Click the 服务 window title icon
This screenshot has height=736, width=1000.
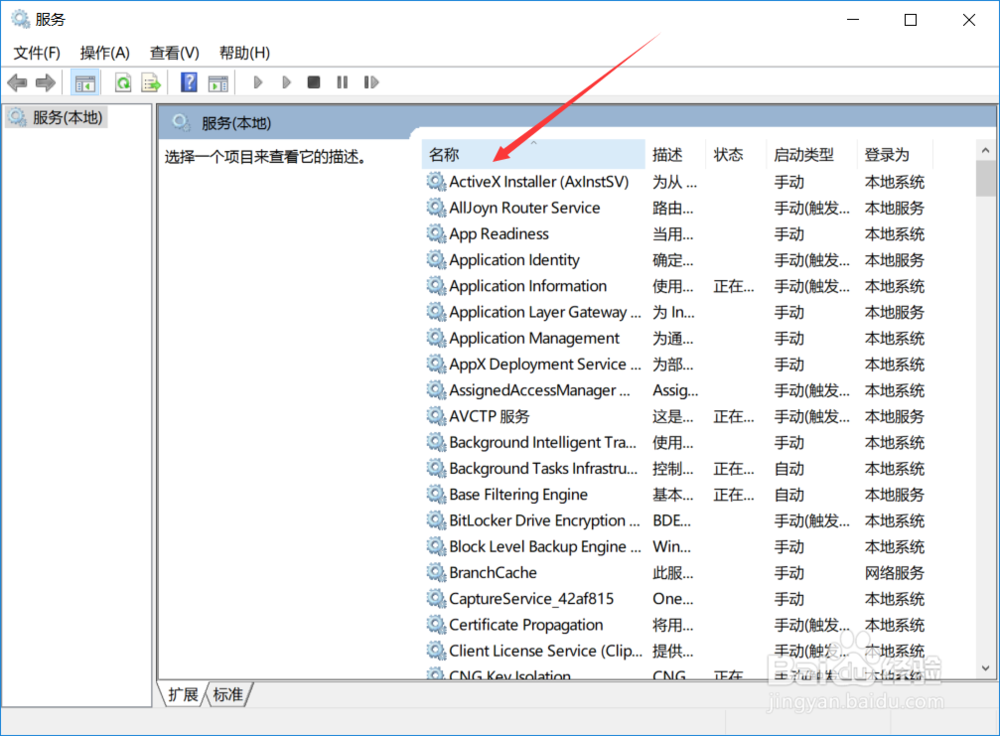(20, 19)
